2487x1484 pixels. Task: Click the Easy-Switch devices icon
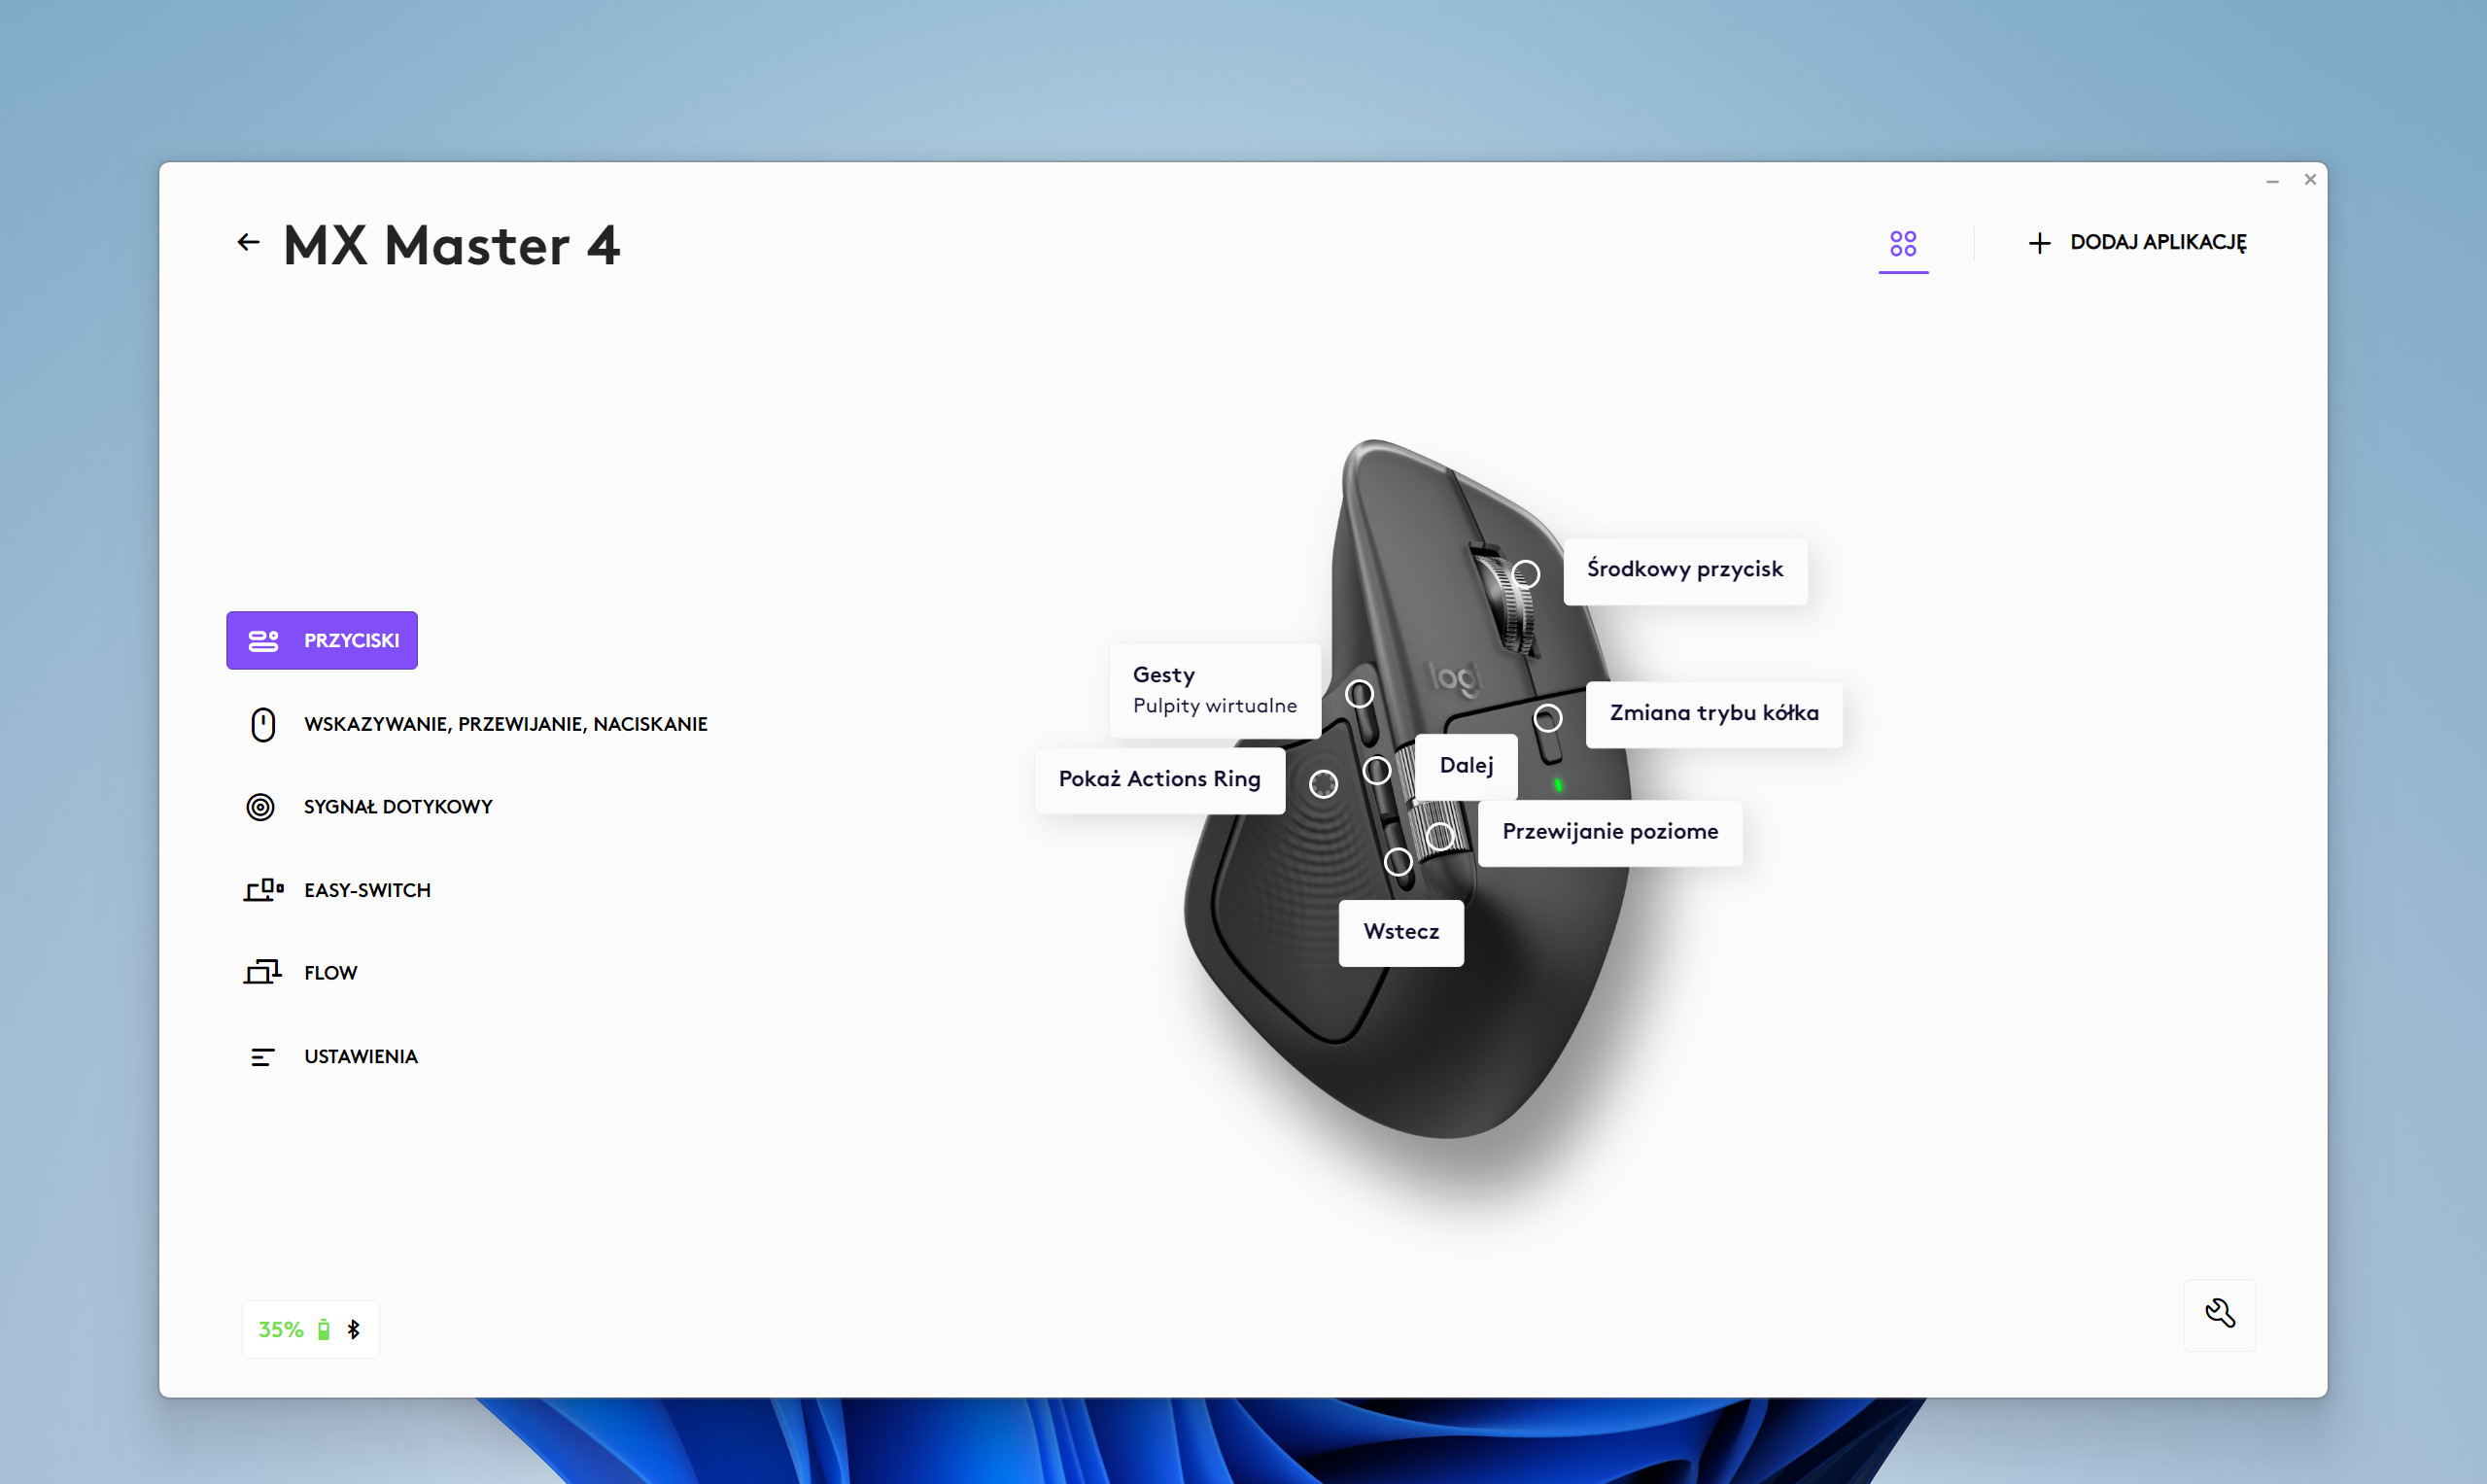tap(263, 889)
